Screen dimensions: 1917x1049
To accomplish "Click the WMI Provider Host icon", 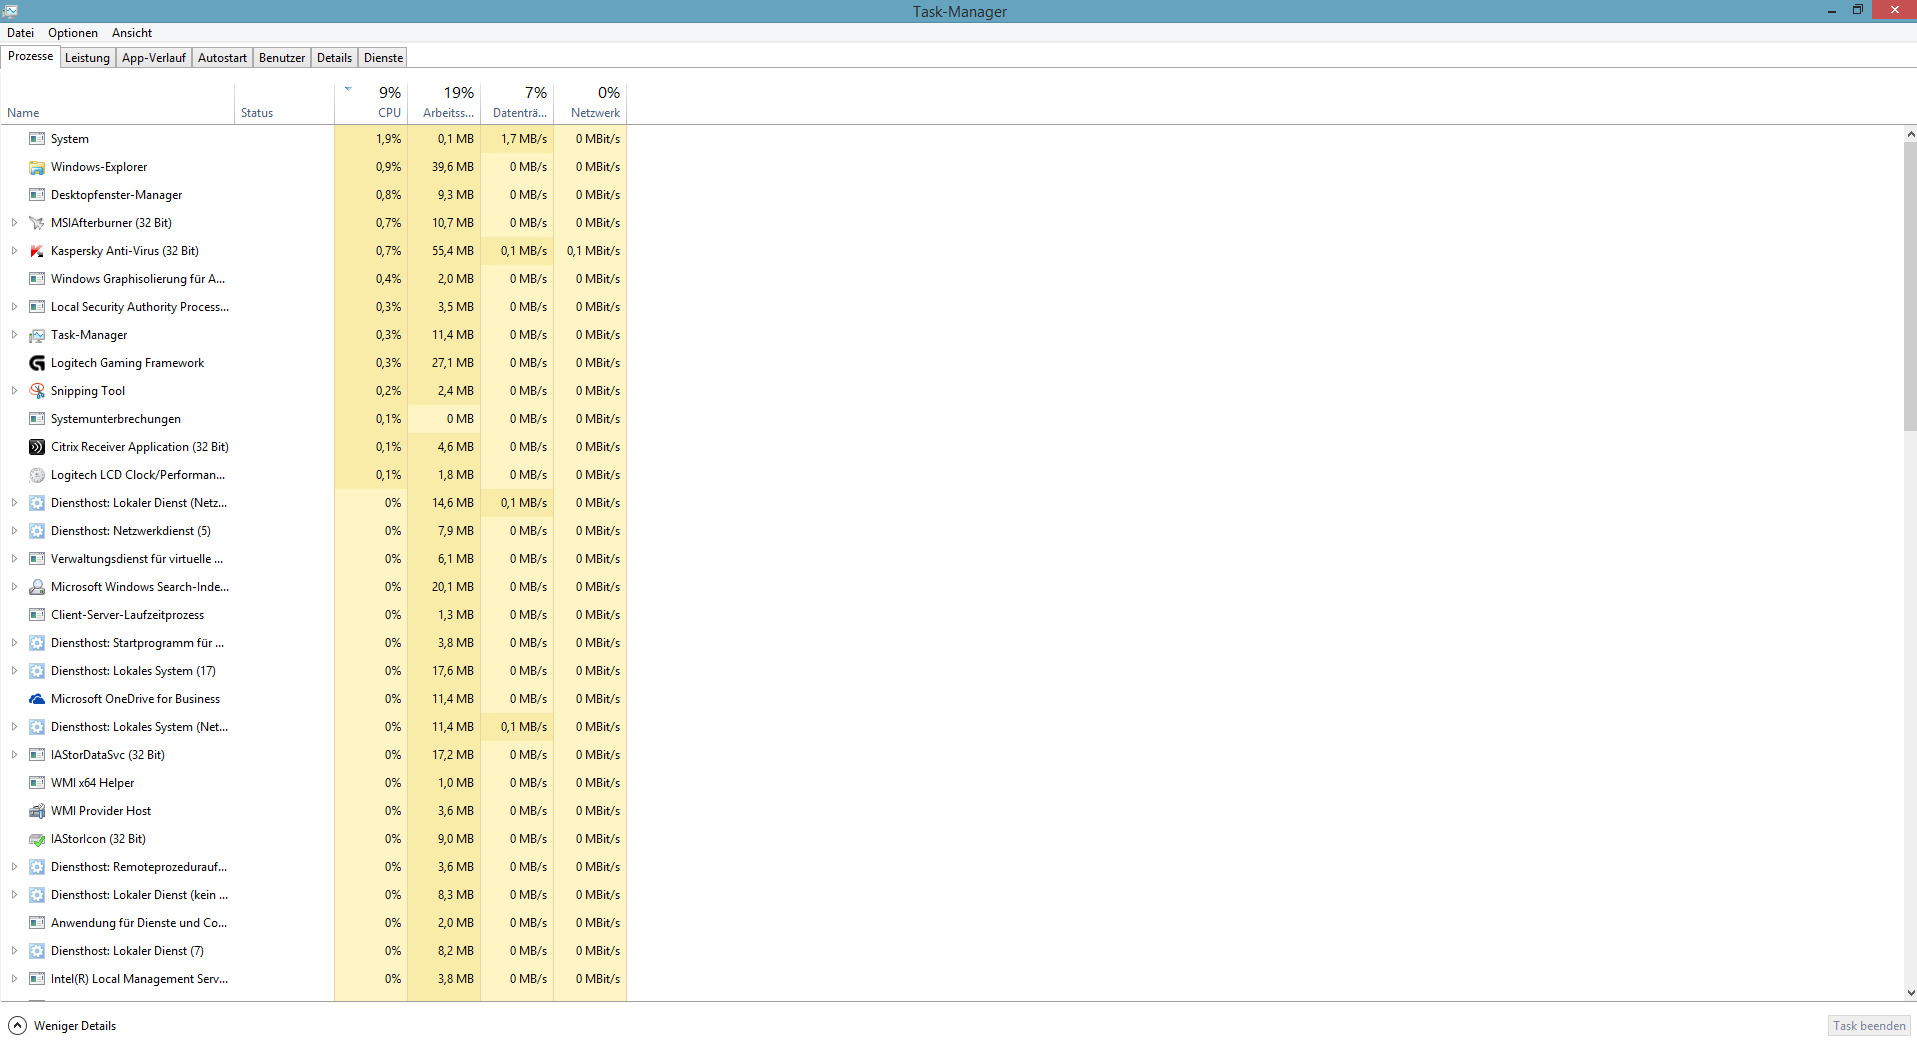I will (37, 811).
